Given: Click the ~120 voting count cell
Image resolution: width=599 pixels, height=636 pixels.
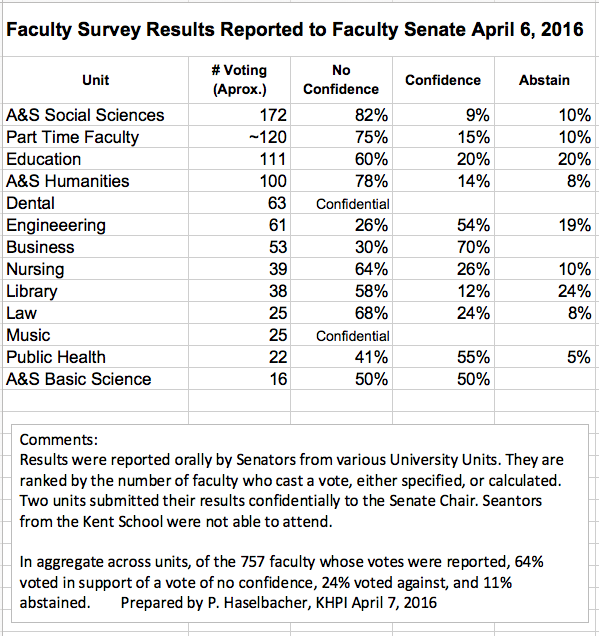Looking at the screenshot, I should (239, 137).
